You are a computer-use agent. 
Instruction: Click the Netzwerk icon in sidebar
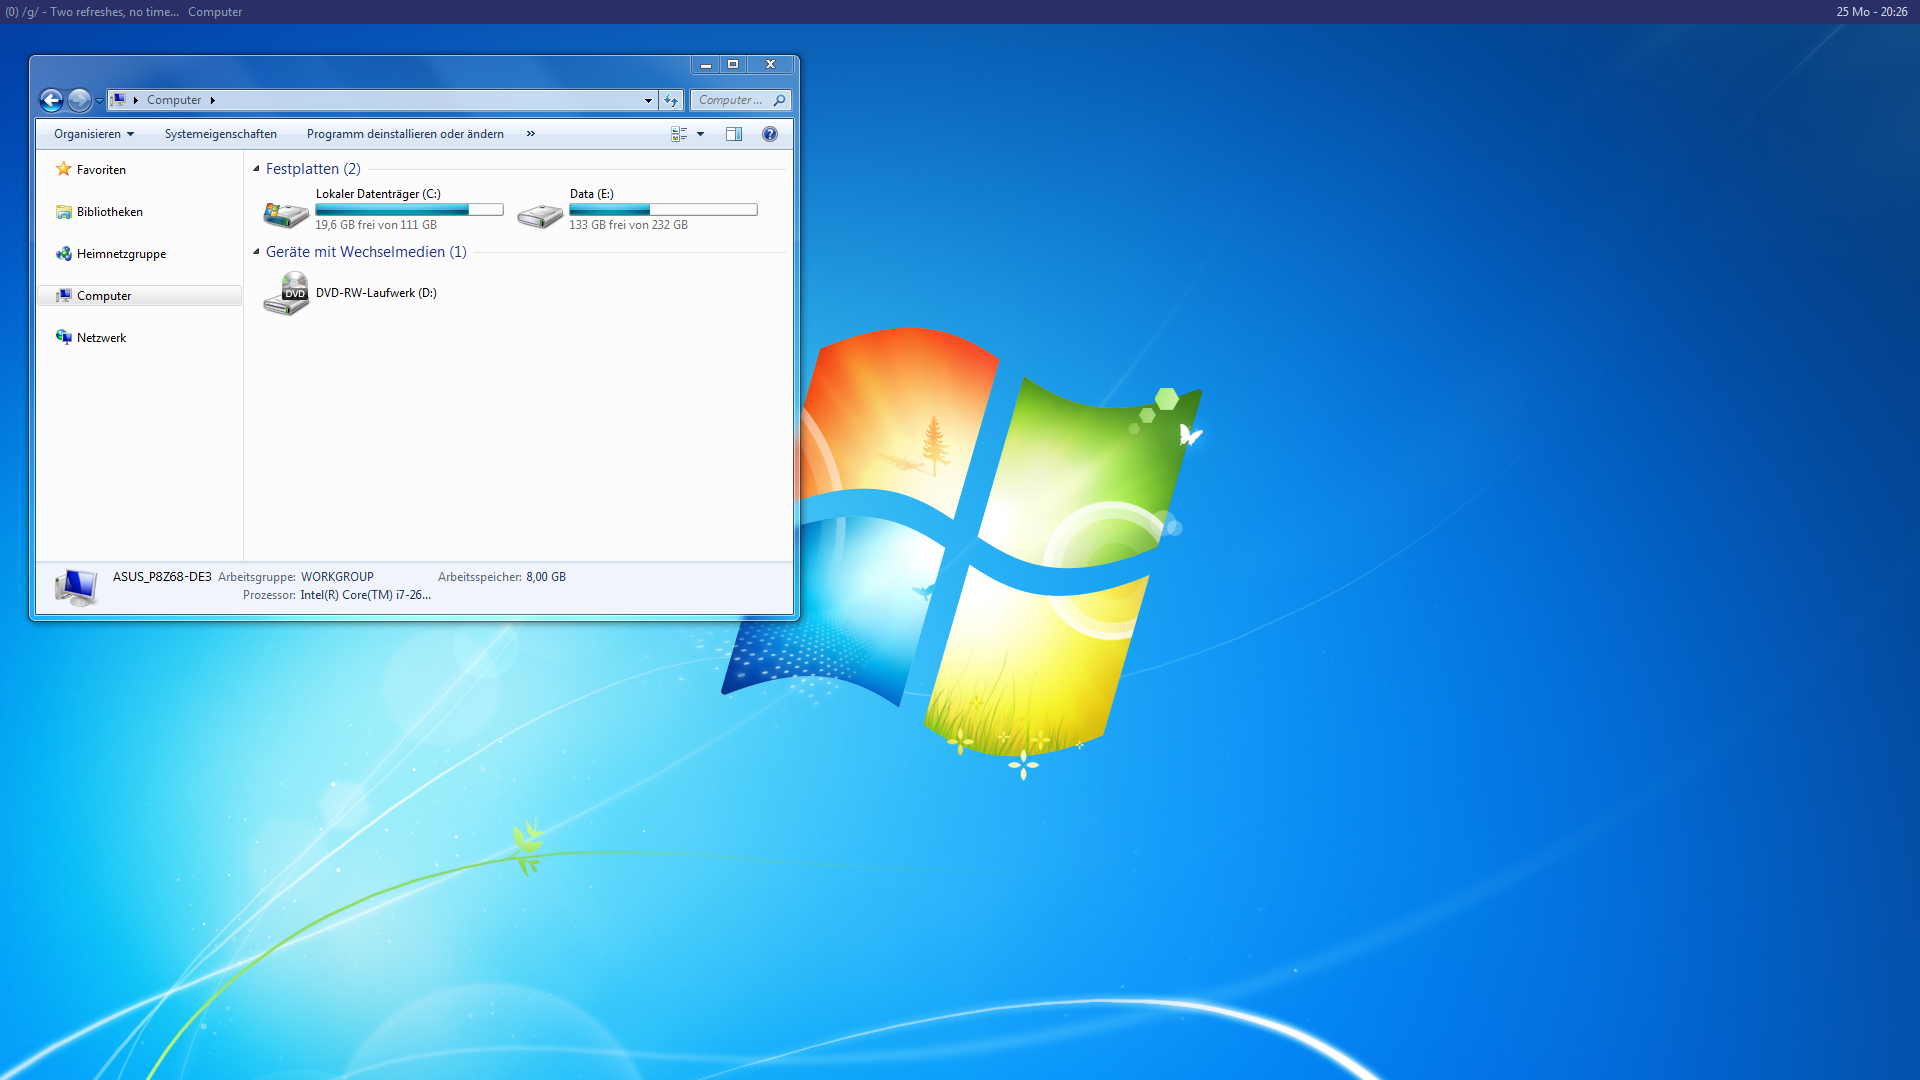coord(64,337)
